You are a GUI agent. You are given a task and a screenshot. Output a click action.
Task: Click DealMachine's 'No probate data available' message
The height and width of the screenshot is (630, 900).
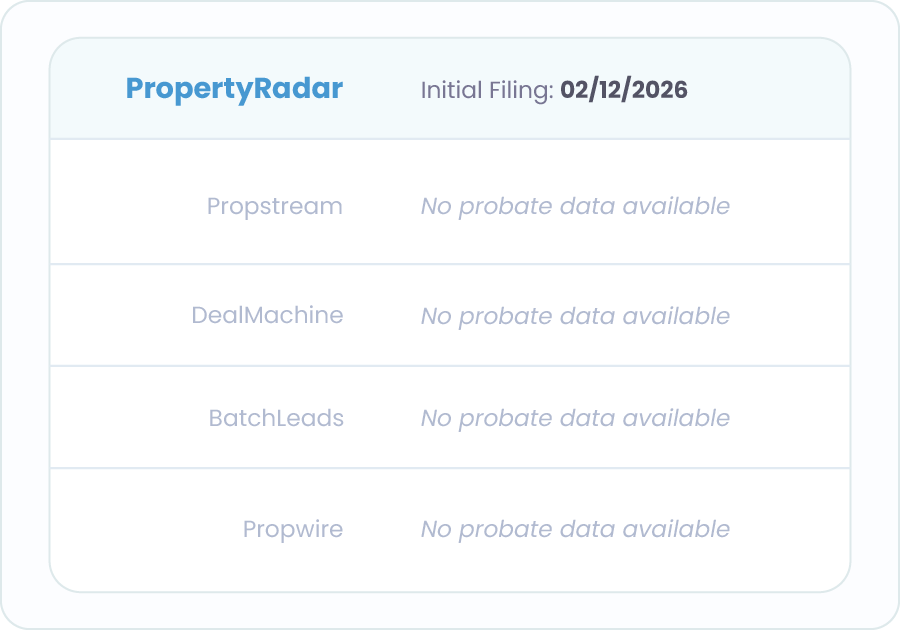[575, 317]
